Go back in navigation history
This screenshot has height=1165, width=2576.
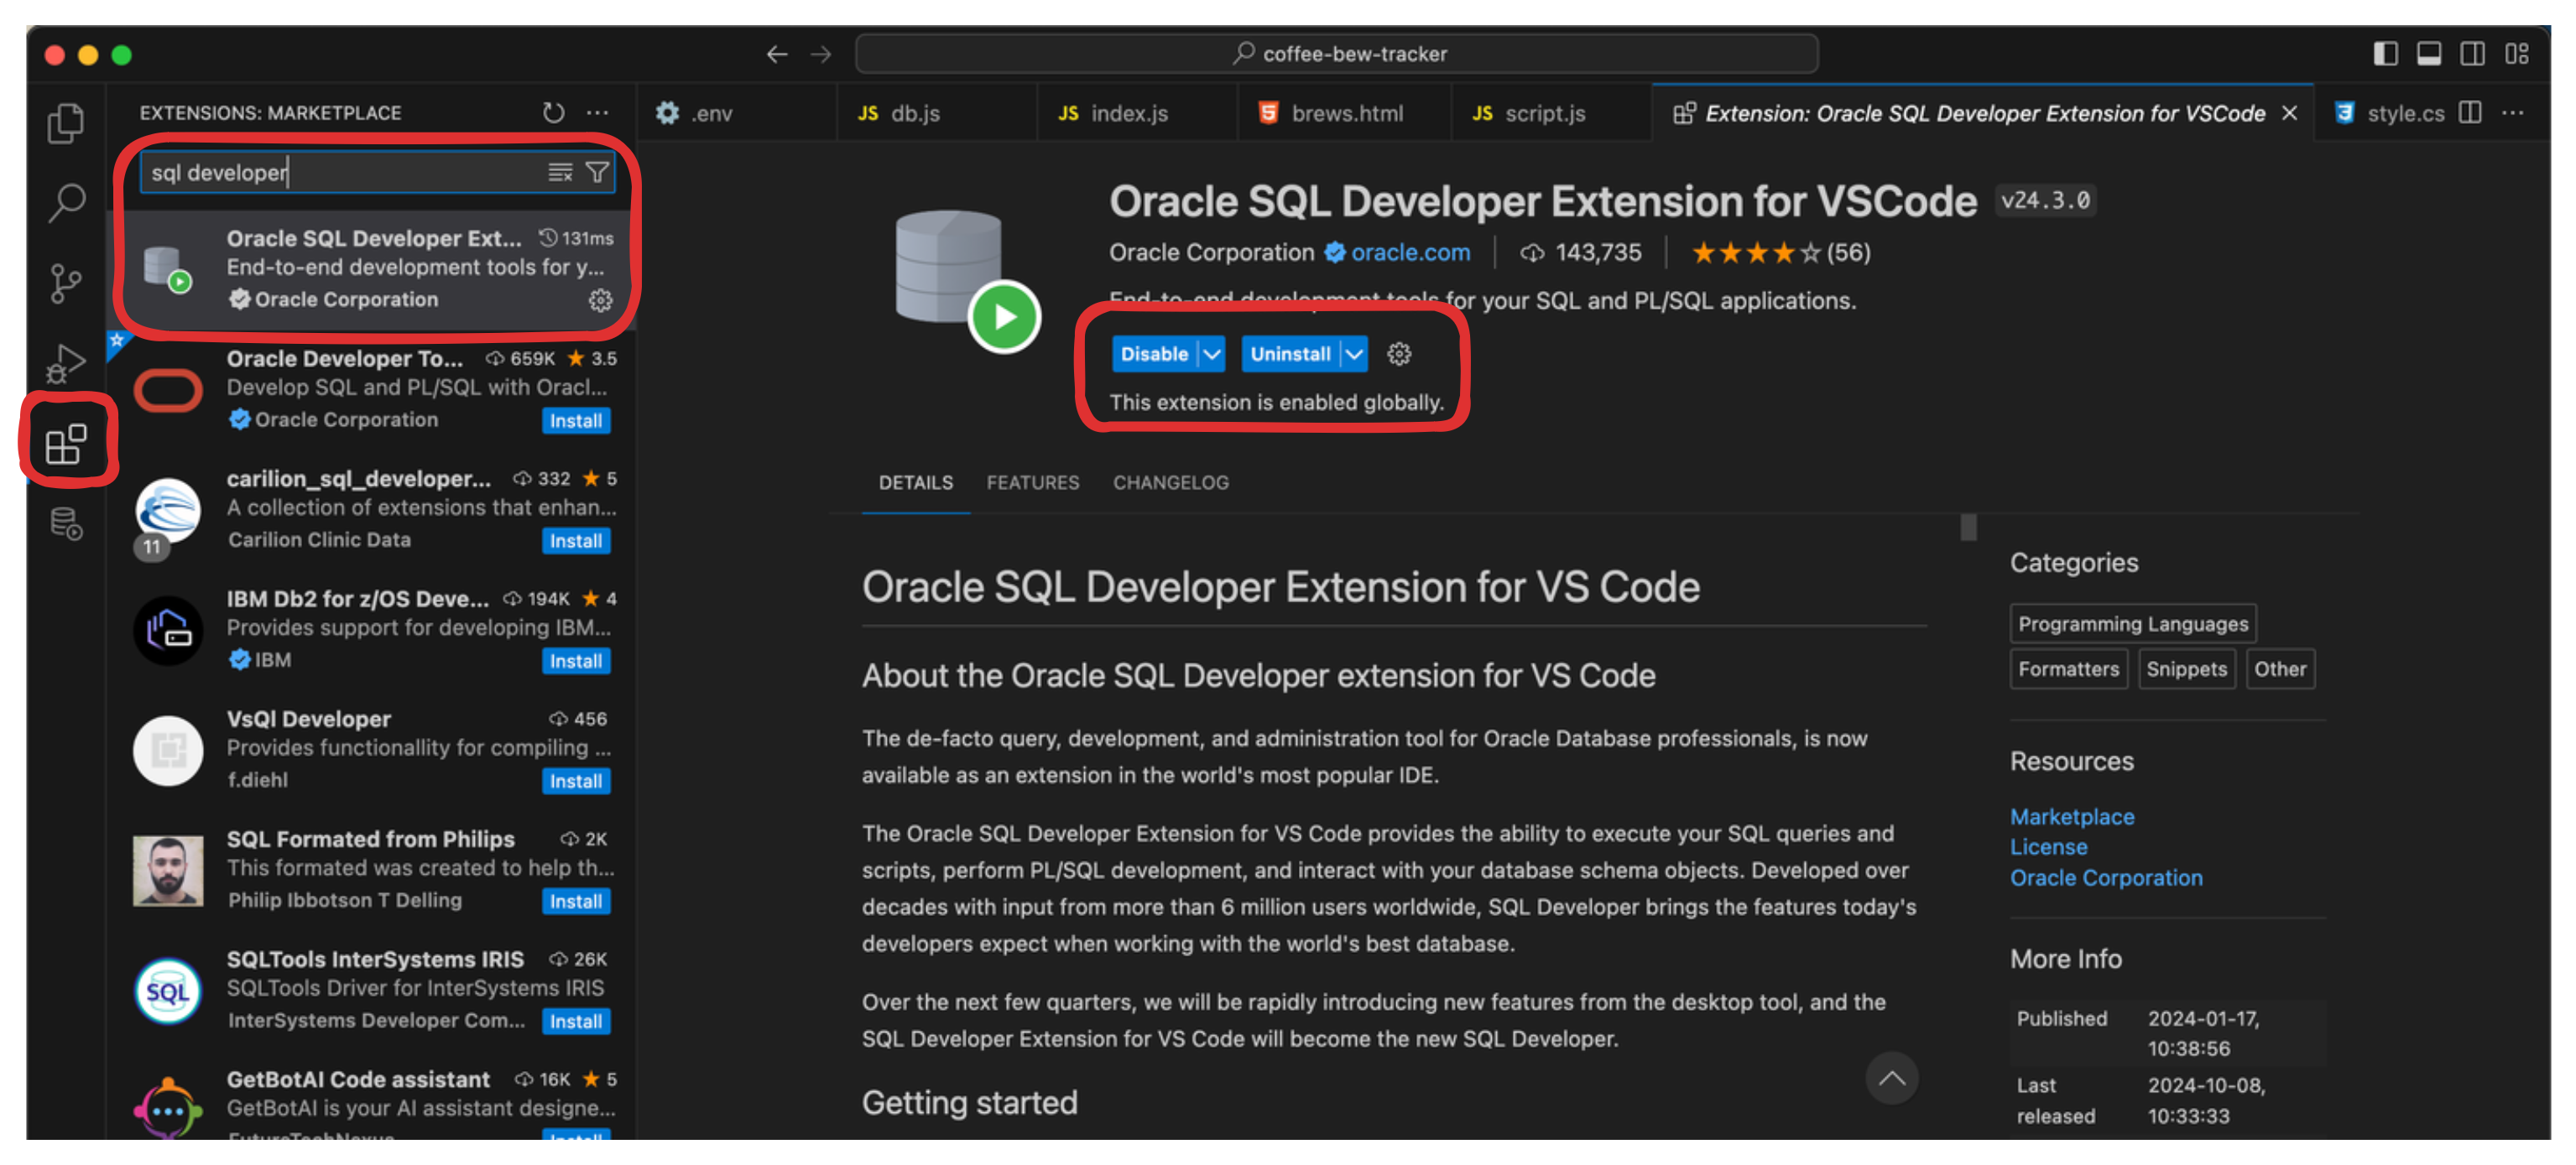pos(777,54)
